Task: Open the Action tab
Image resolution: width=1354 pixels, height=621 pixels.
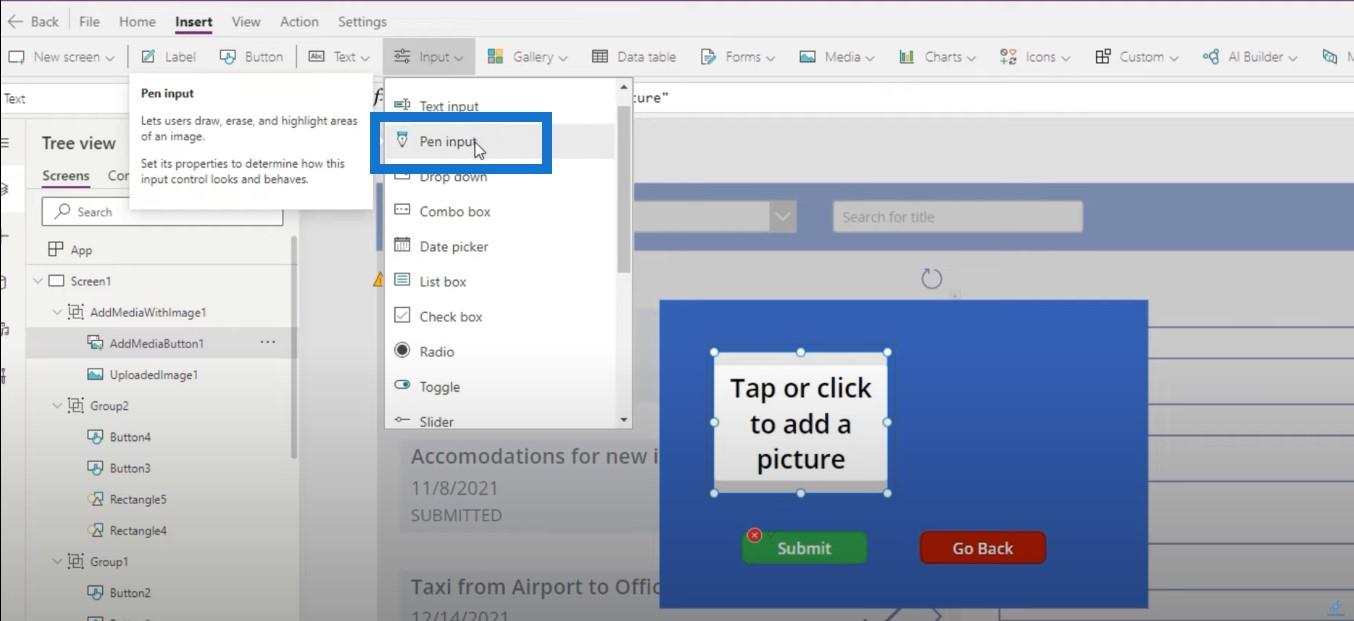Action: [299, 21]
